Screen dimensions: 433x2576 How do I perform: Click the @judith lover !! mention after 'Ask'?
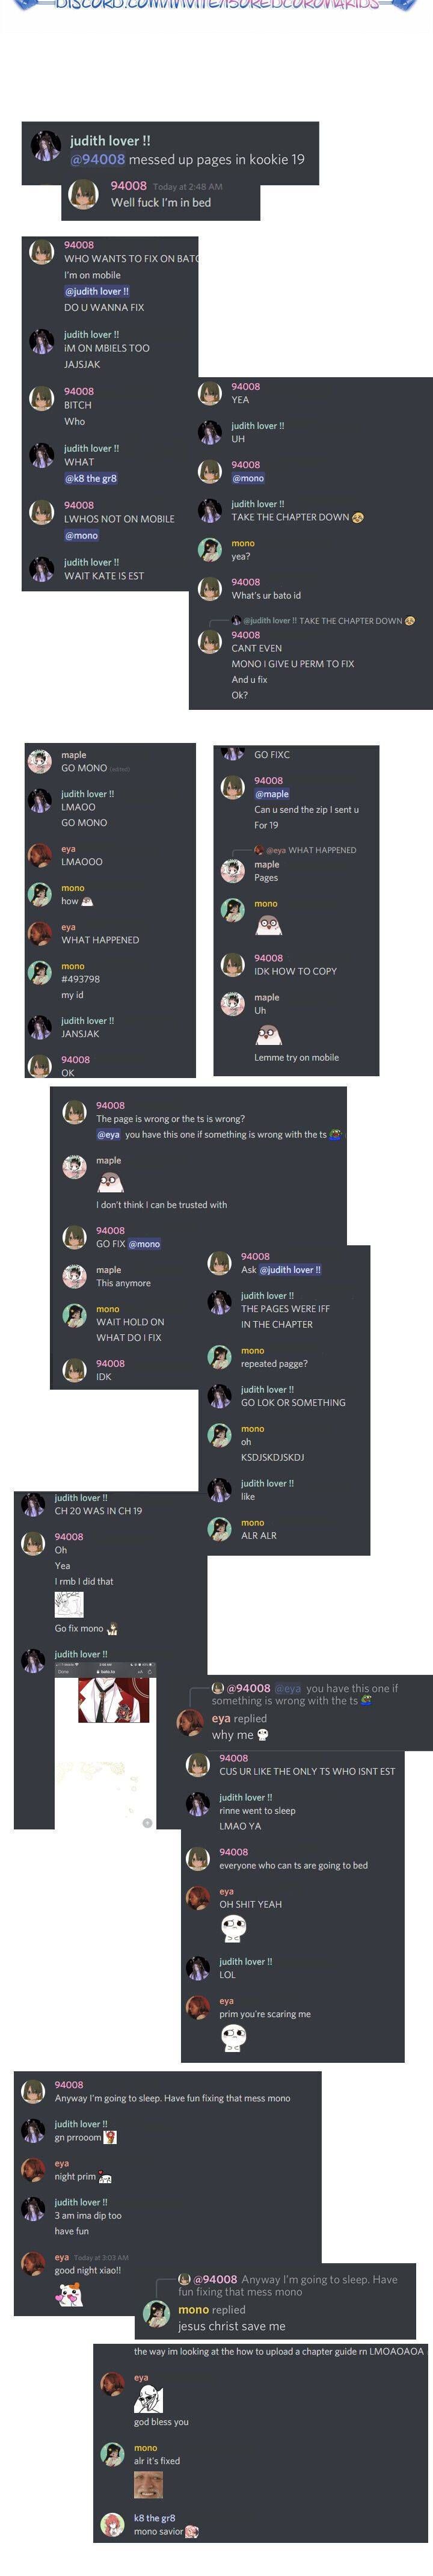[x=291, y=1270]
